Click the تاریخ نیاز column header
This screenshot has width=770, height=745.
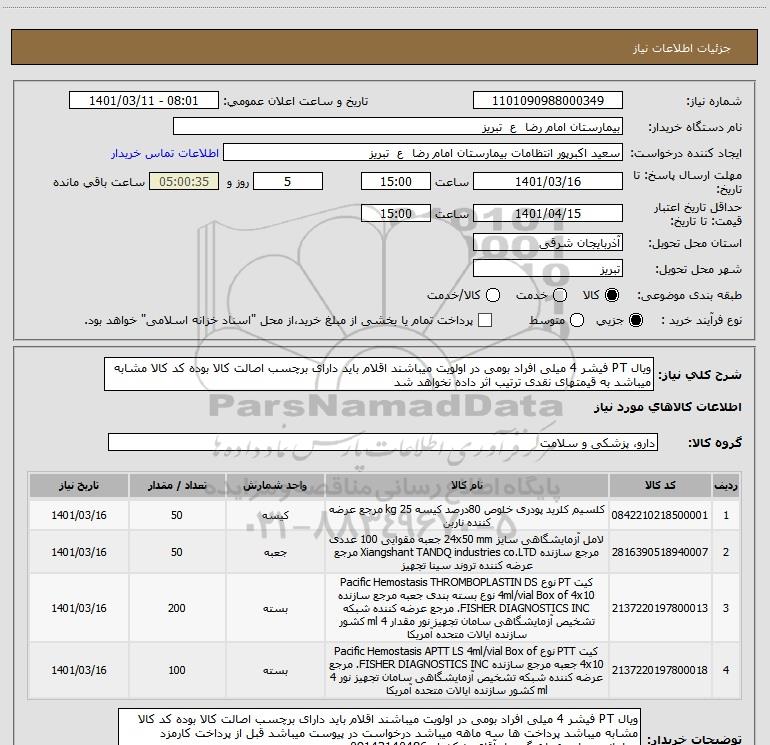tap(79, 486)
